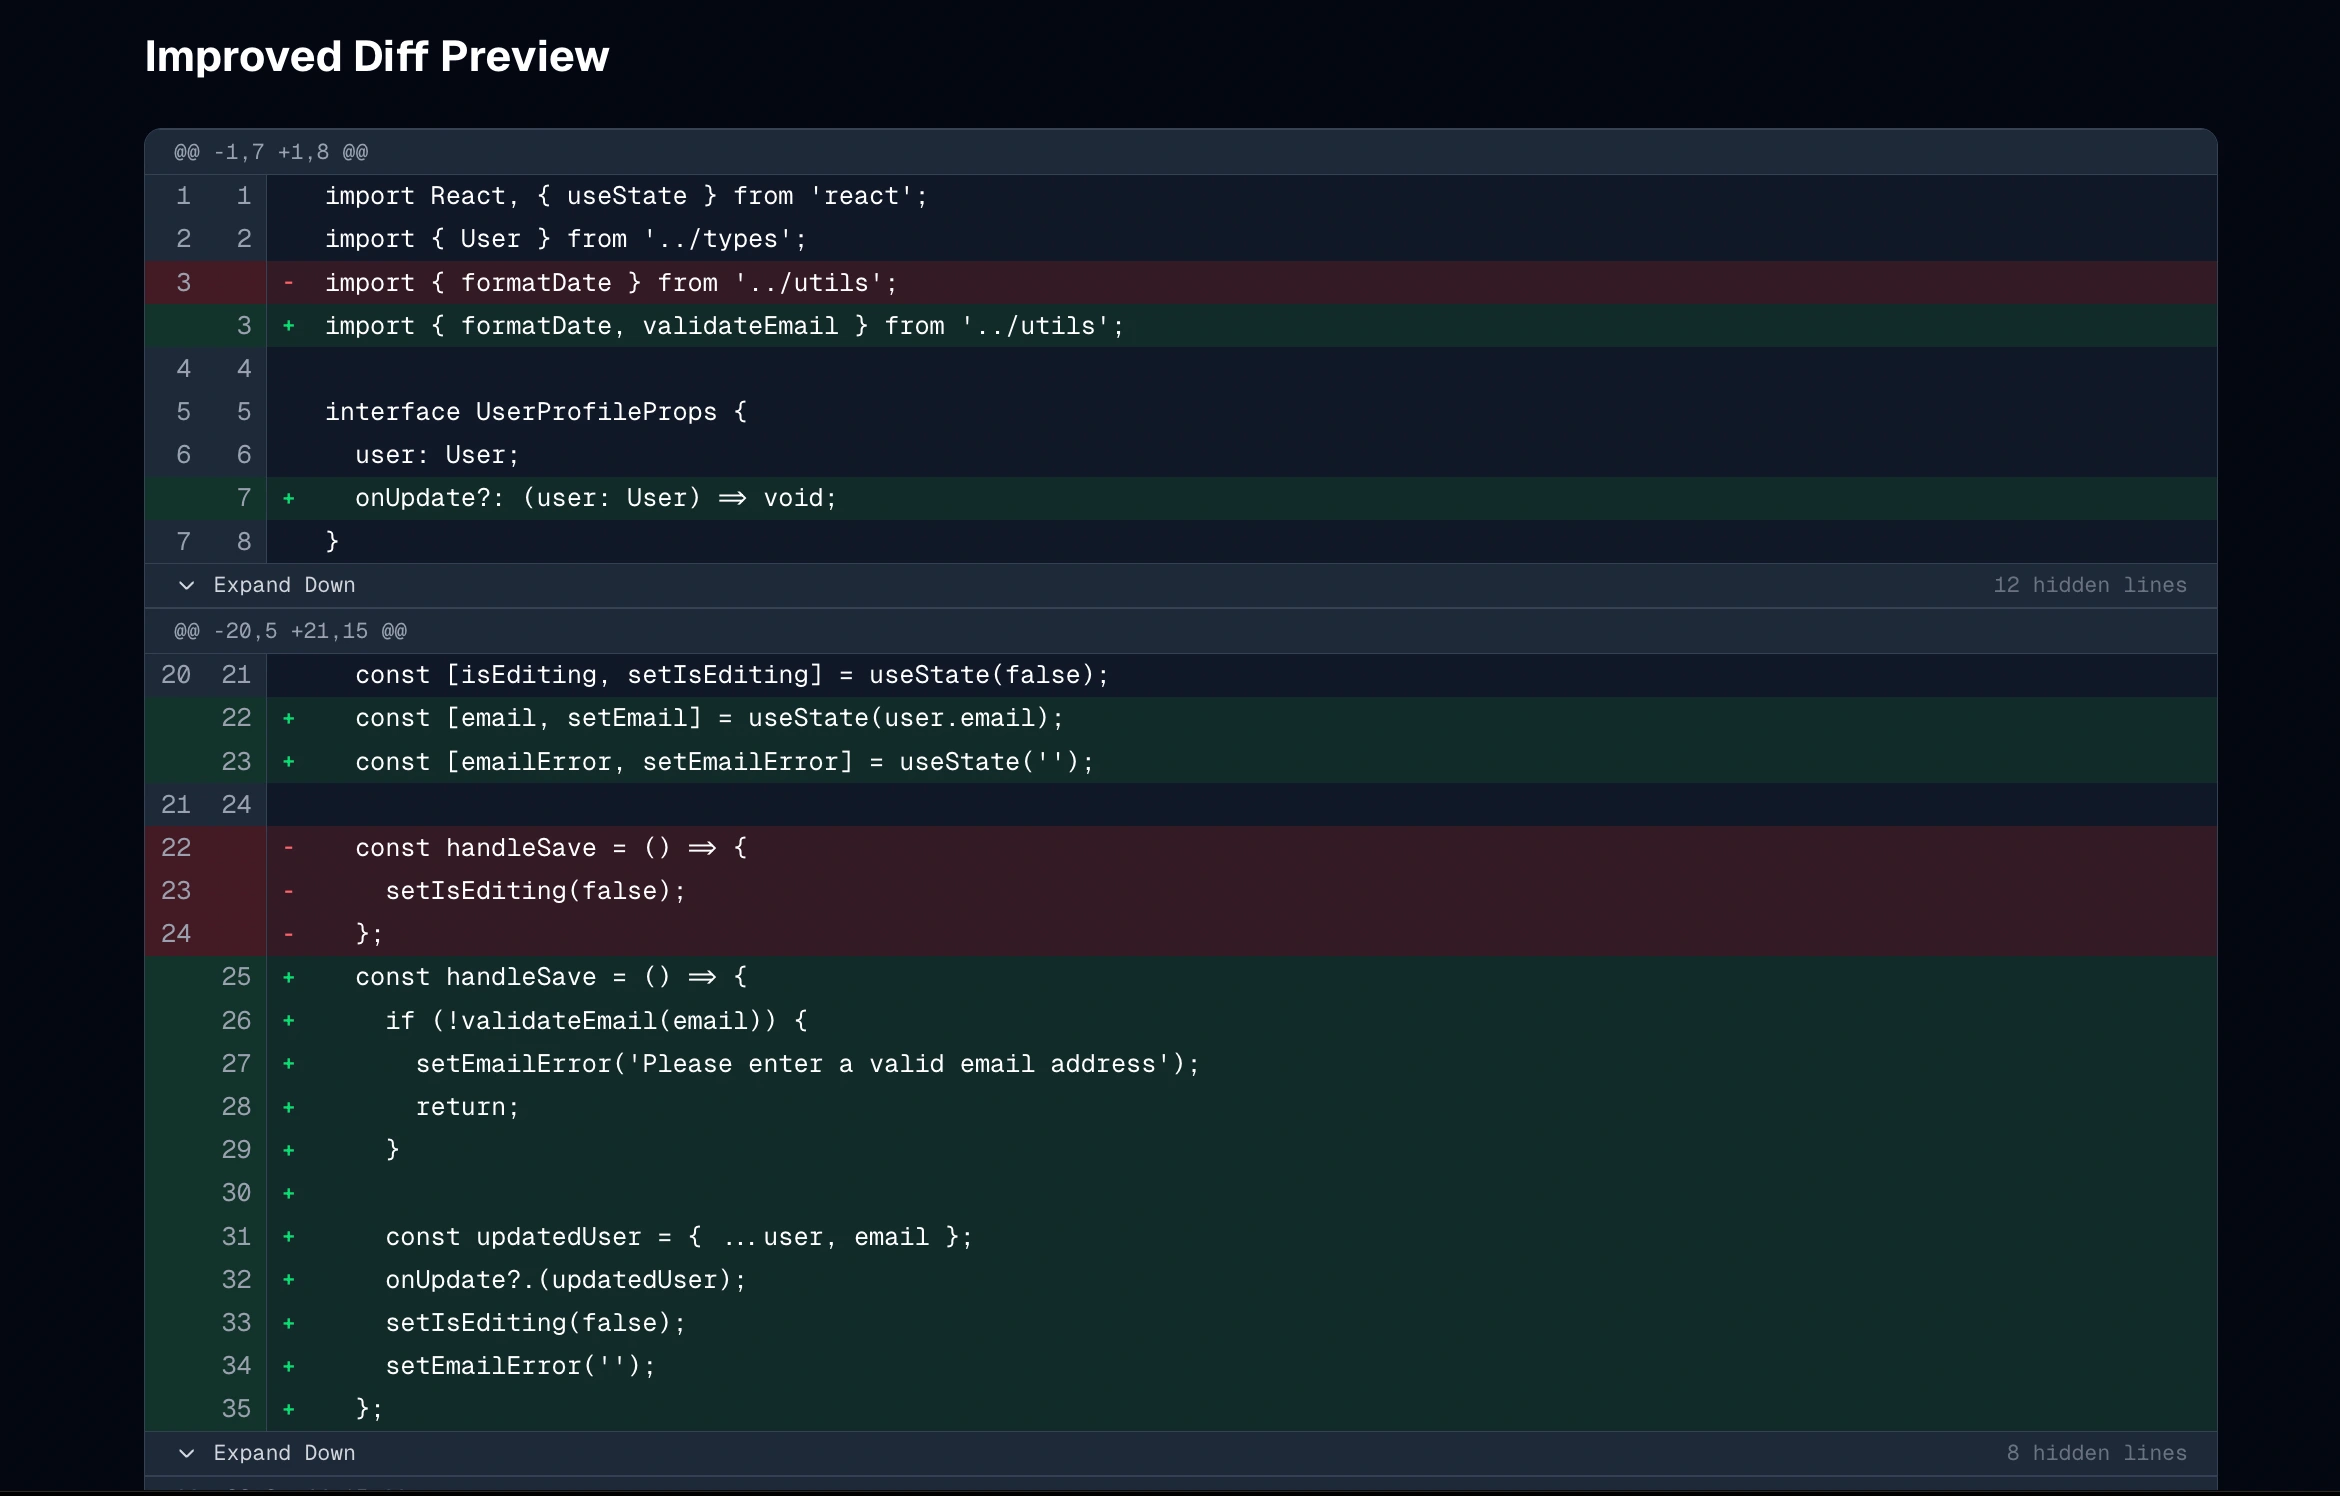Click the minus marker on removed setIsEditing line
Image resolution: width=2340 pixels, height=1496 pixels.
[x=288, y=892]
